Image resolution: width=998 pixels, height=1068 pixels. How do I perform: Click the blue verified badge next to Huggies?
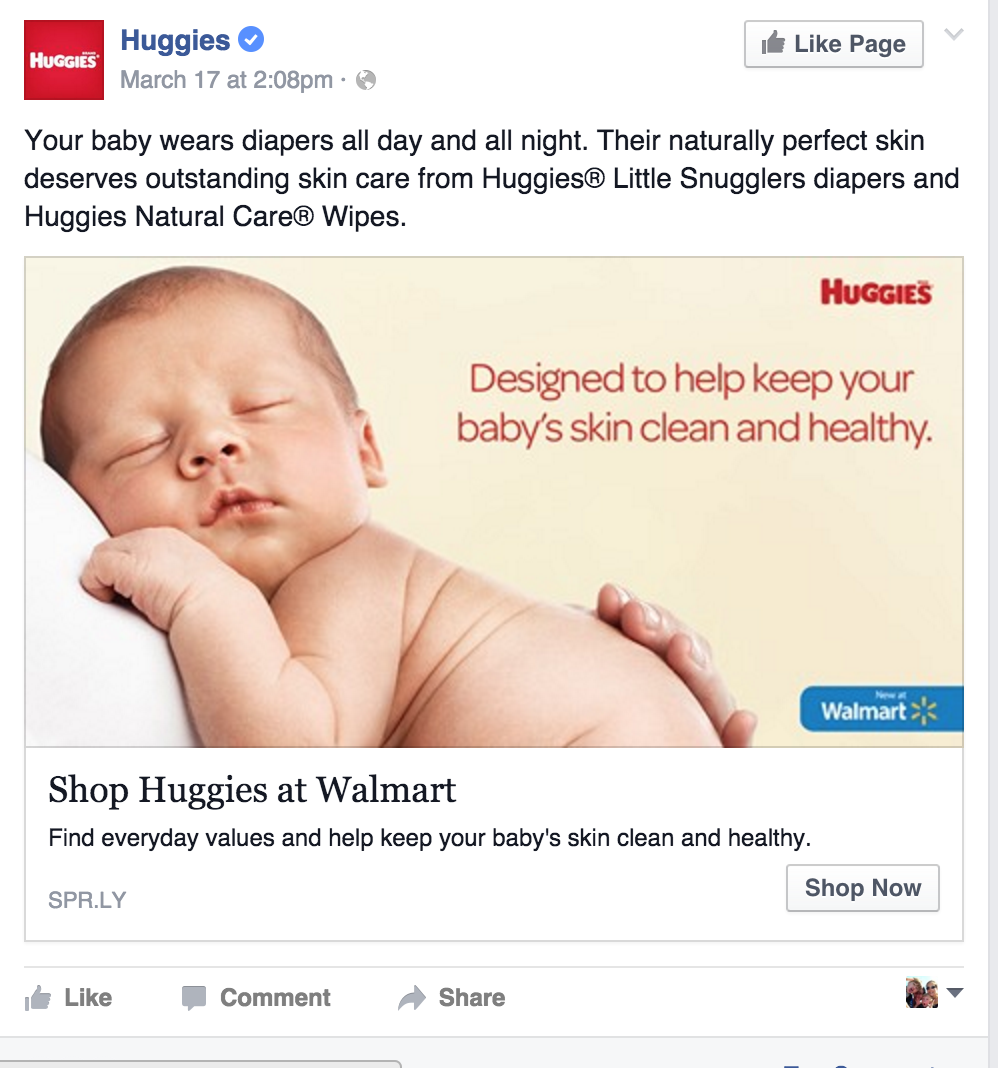pos(251,40)
